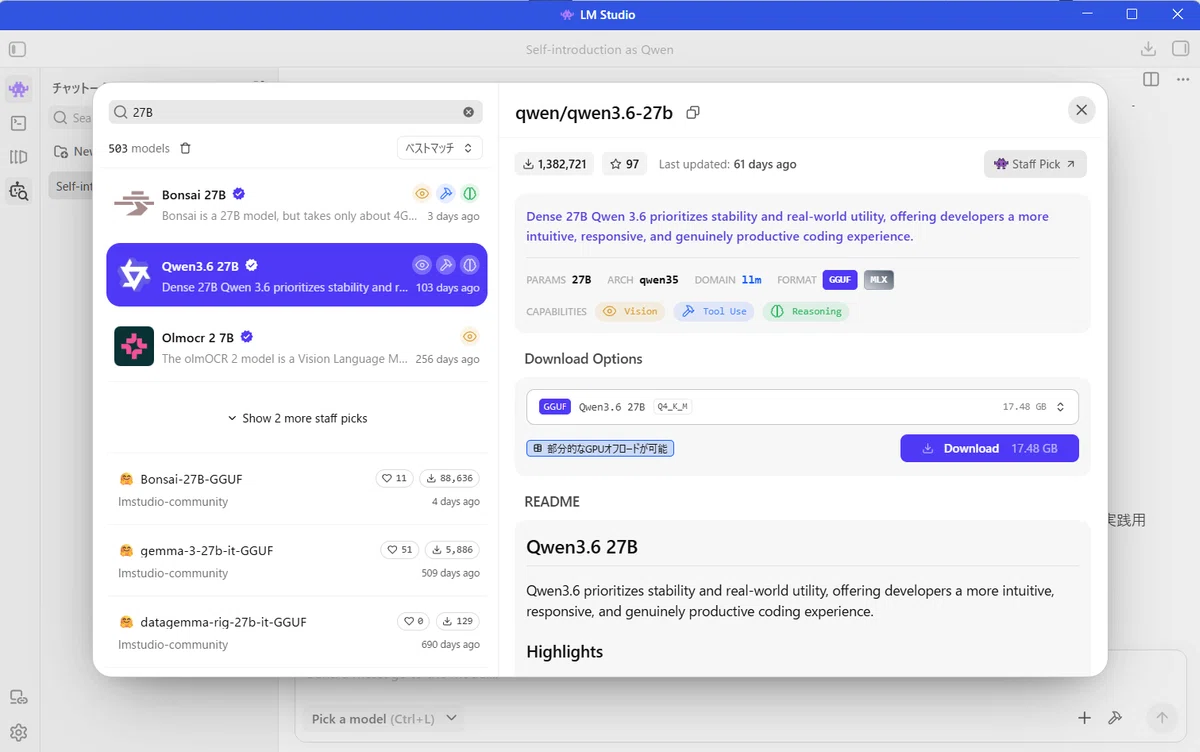Clear the 27B search field text
Screen dimensions: 1200x752
[468, 112]
